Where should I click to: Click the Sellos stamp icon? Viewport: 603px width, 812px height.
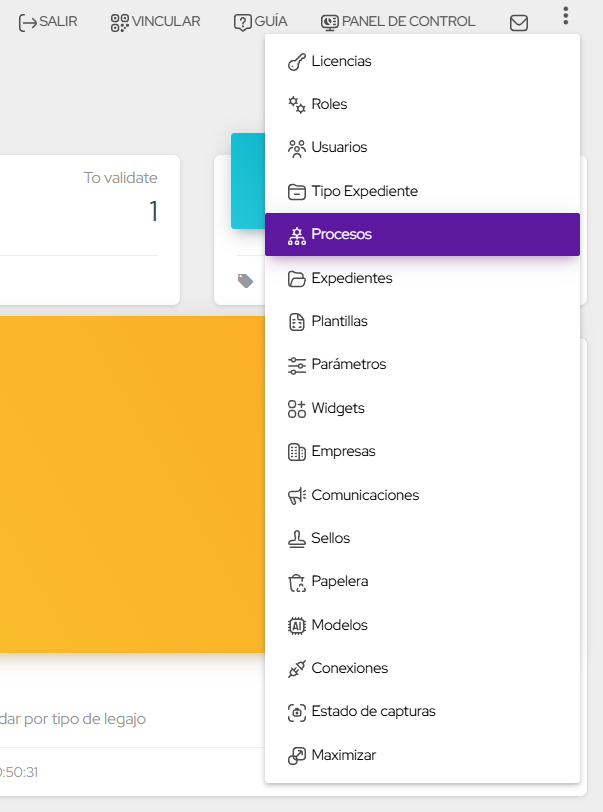click(296, 539)
